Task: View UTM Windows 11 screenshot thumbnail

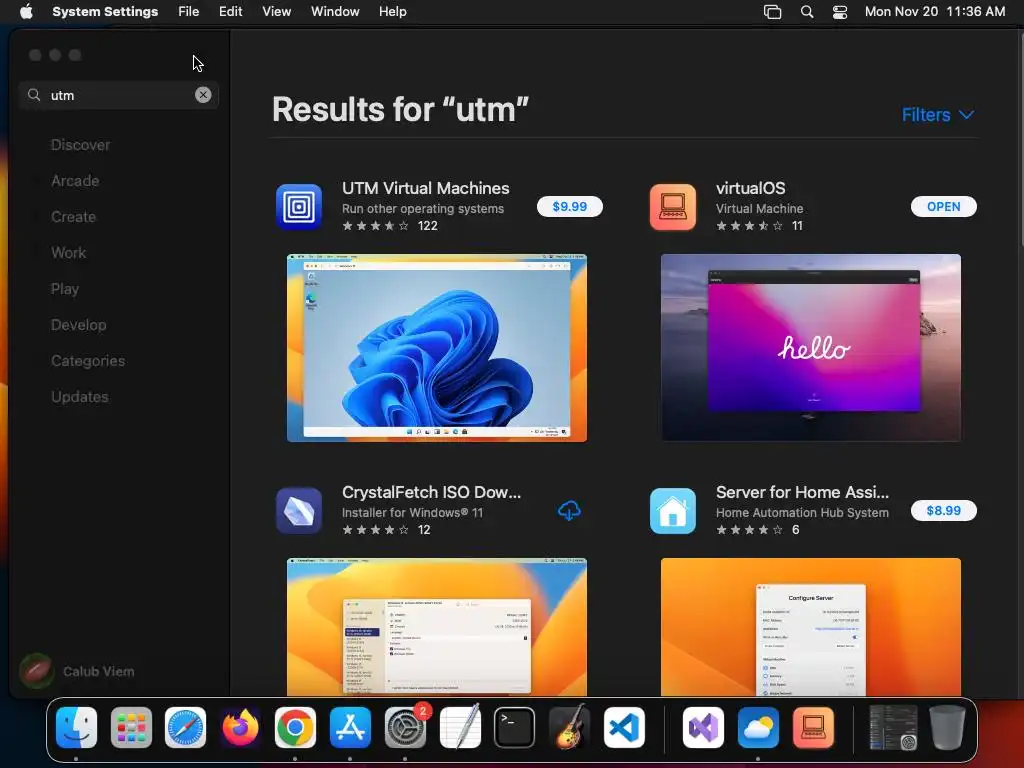Action: 437,348
